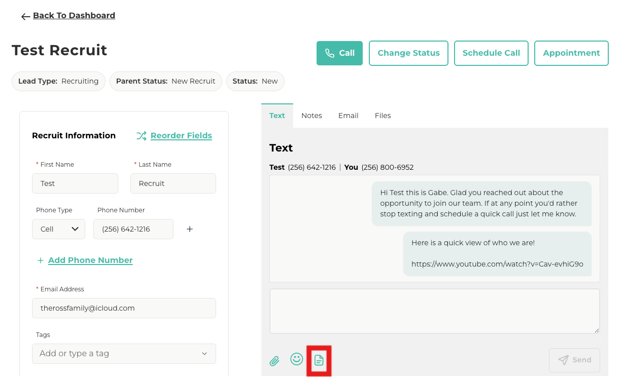Viewport: 624px width, 377px height.
Task: Click the Reorder Fields shuffle icon
Action: coord(141,136)
